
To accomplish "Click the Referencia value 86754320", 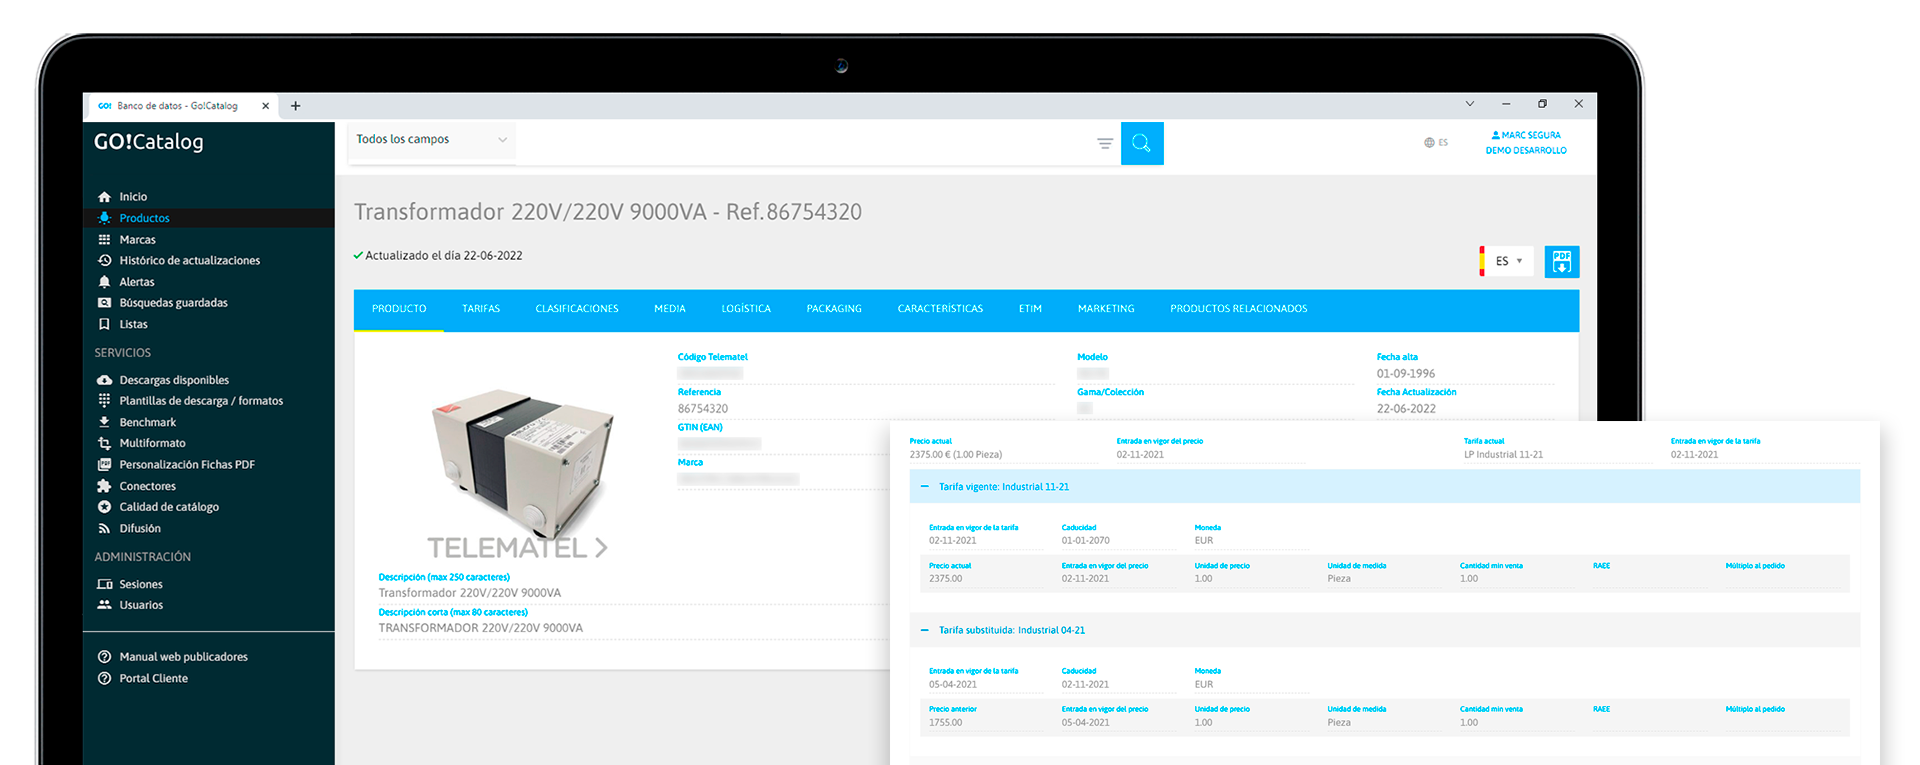I will point(703,409).
